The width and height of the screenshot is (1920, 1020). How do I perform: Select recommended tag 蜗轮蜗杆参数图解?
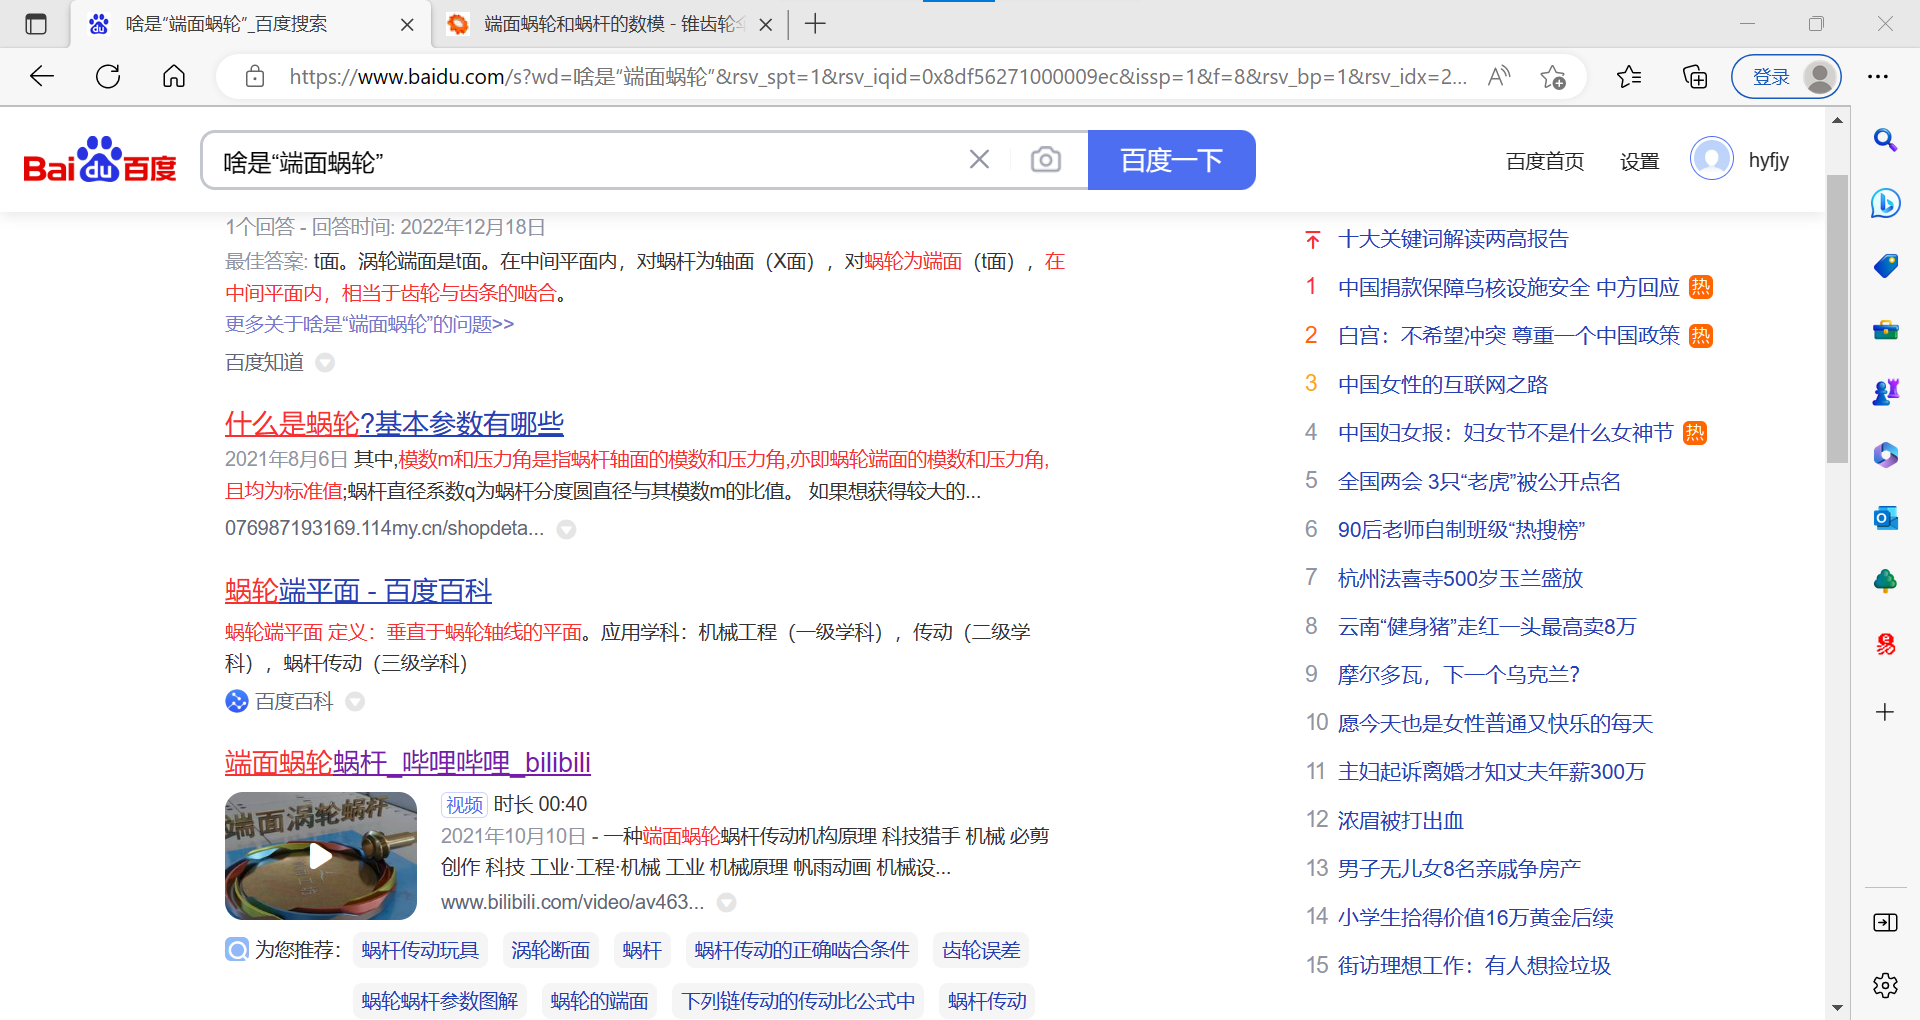point(439,1001)
